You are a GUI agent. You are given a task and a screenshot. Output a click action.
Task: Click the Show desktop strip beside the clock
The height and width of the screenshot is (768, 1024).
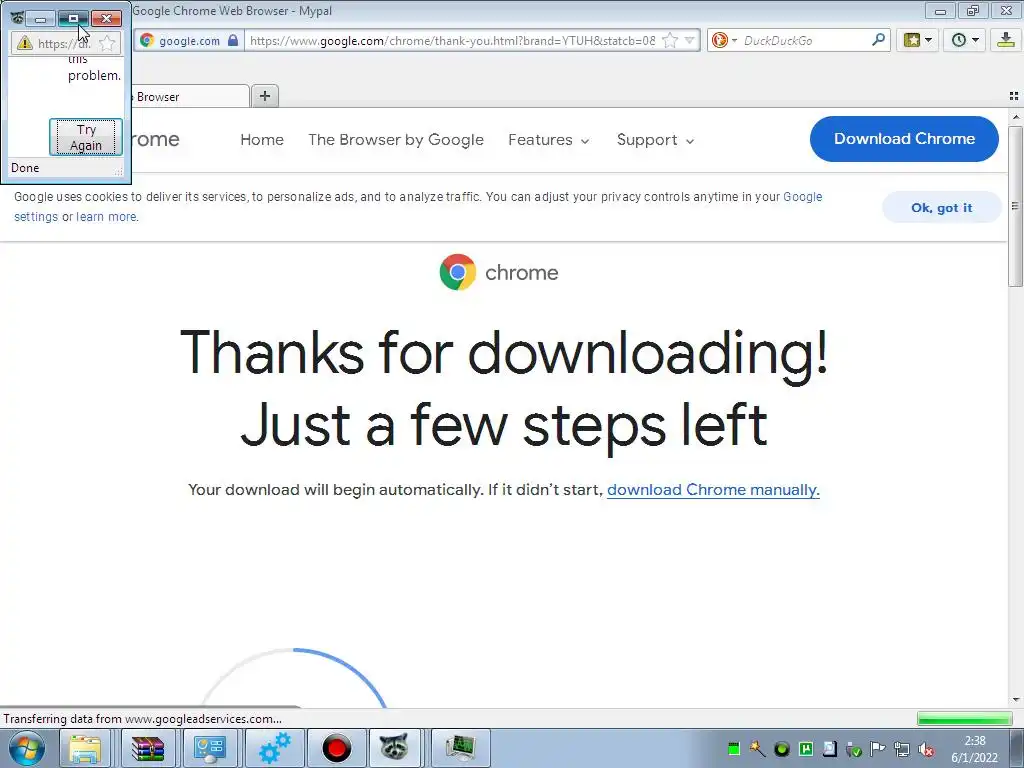(1017, 748)
